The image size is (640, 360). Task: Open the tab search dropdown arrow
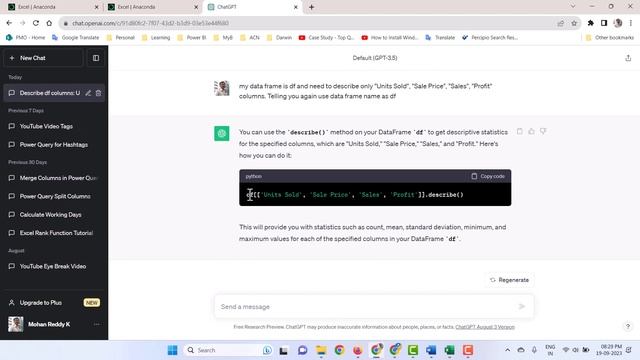573,7
